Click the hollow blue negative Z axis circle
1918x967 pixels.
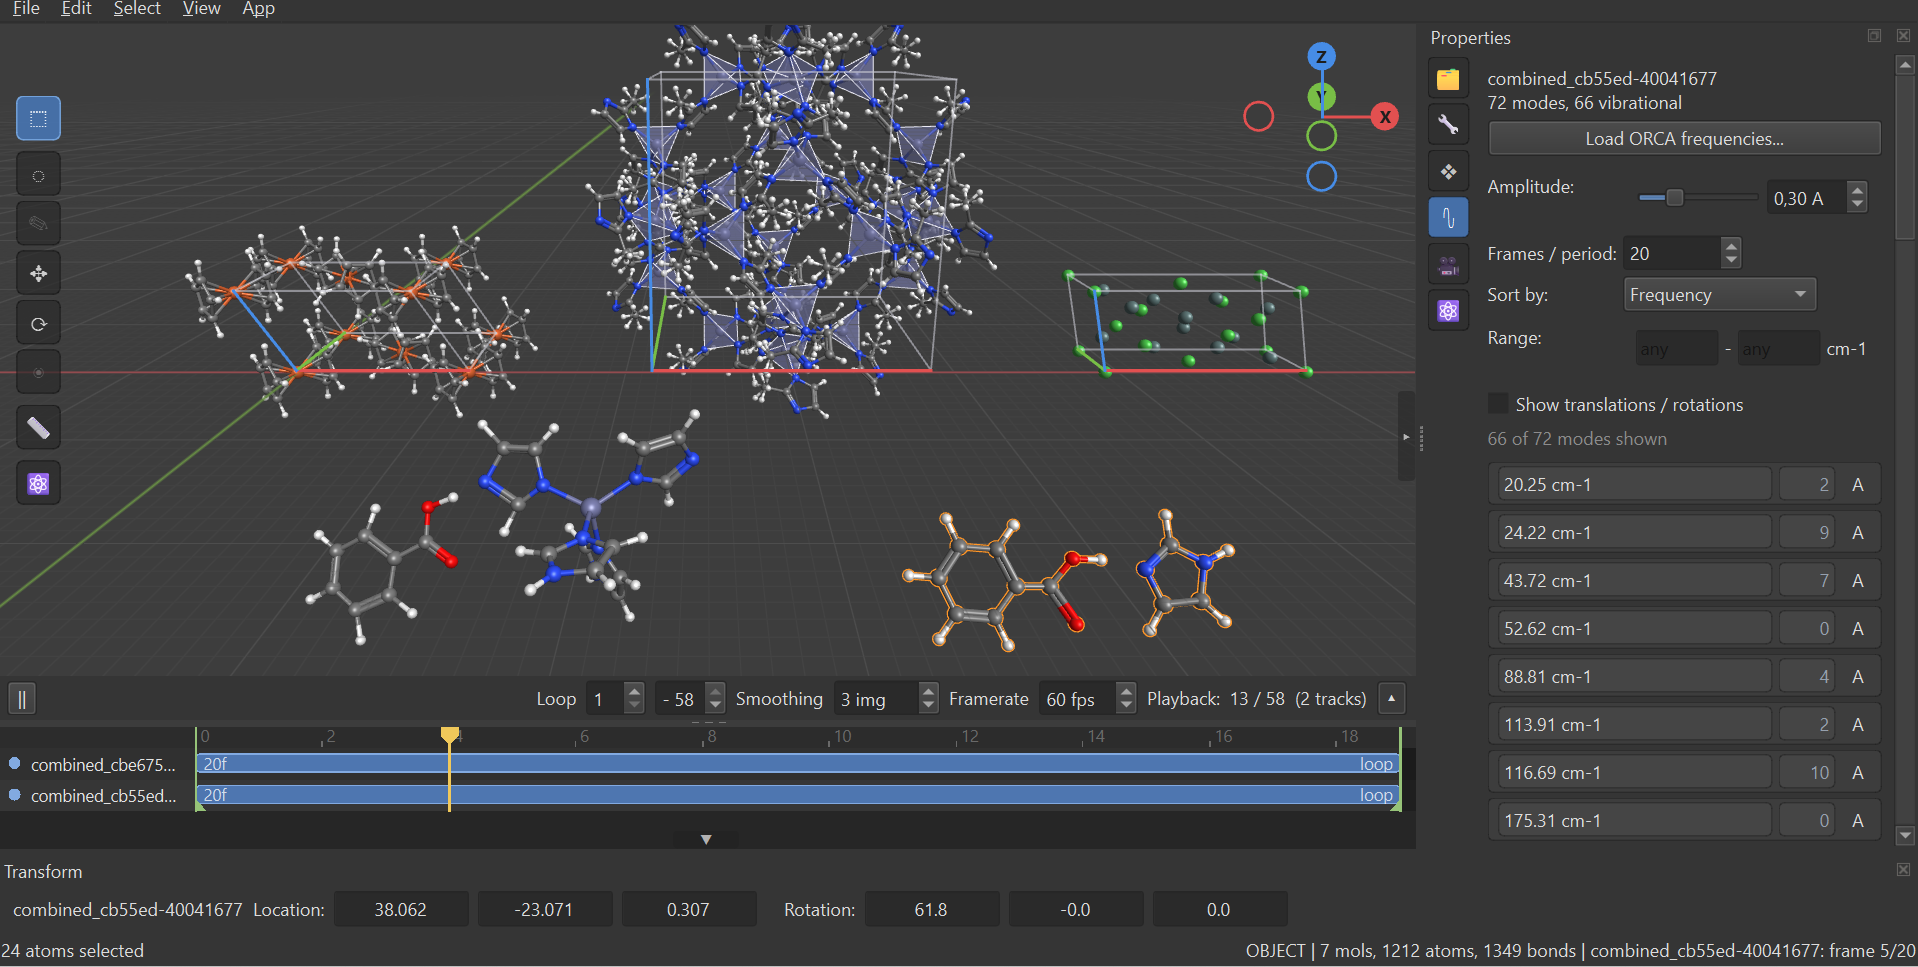[1321, 176]
